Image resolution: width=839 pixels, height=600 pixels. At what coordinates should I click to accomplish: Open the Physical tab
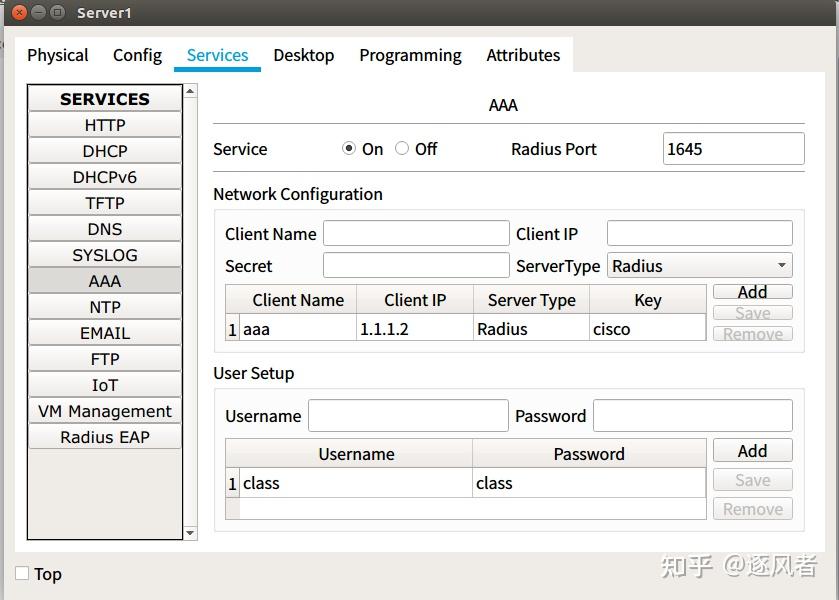pos(58,55)
